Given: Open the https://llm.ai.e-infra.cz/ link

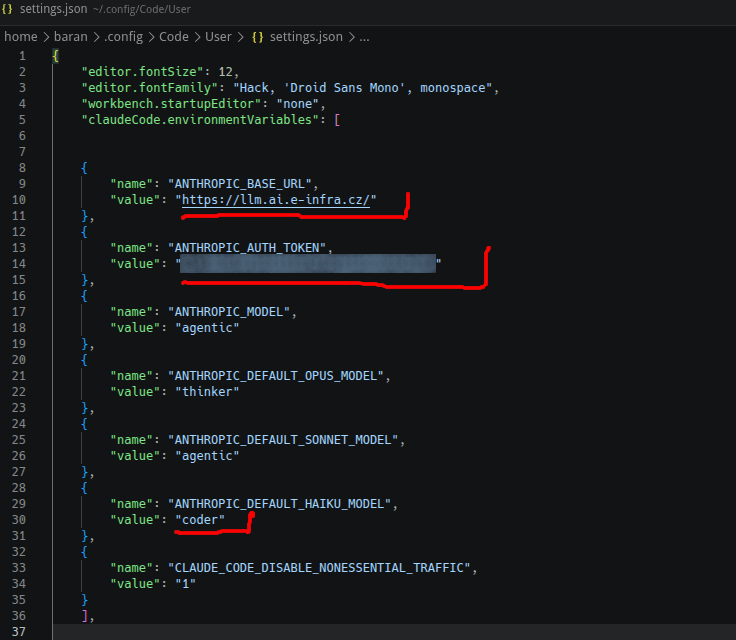Looking at the screenshot, I should click(276, 200).
